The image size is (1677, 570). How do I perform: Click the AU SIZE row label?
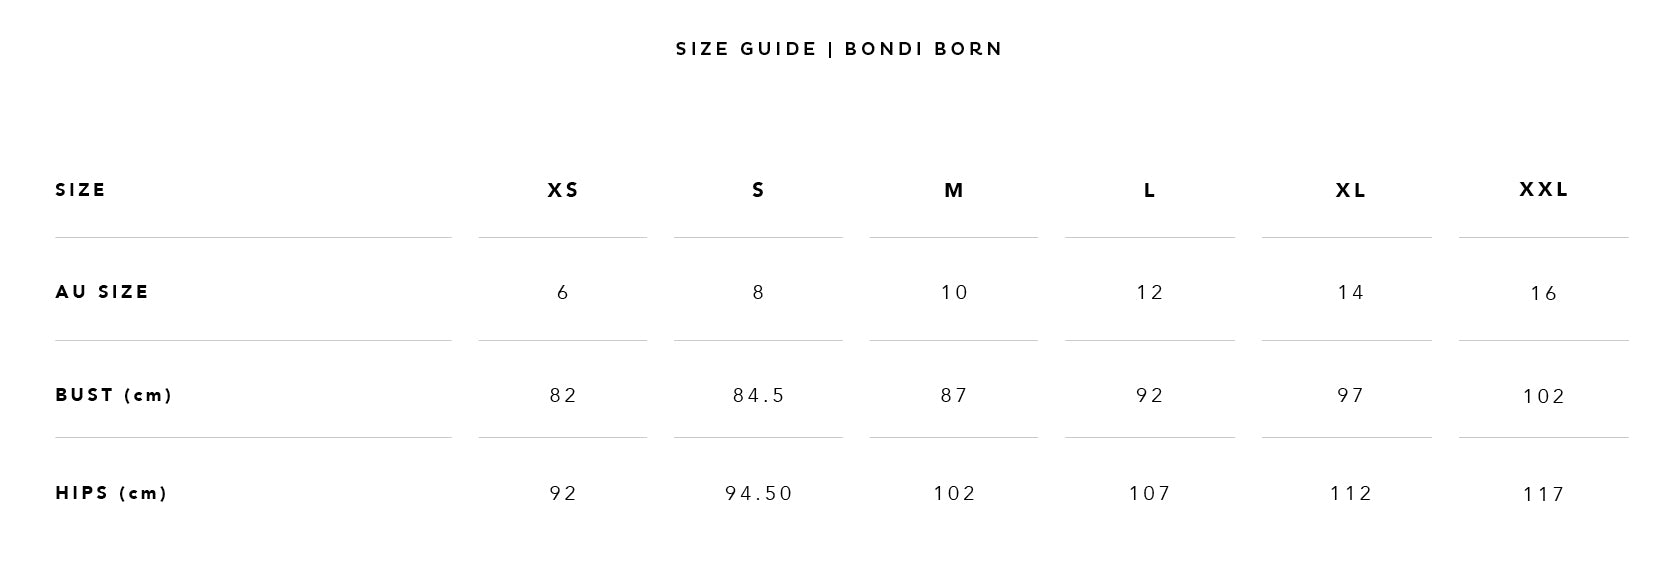tap(102, 292)
